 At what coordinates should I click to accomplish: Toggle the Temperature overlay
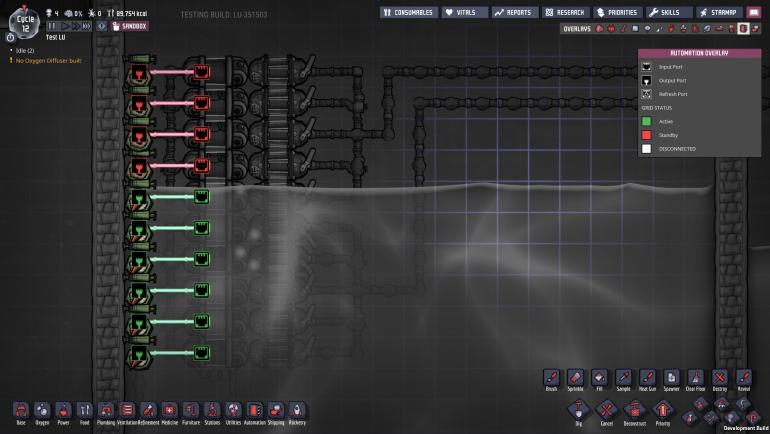[623, 28]
